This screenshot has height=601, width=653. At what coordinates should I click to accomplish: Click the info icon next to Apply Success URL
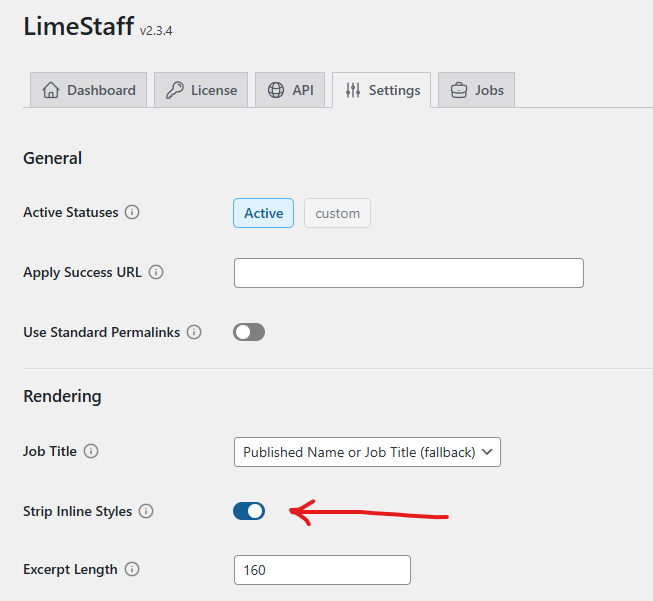(x=156, y=272)
